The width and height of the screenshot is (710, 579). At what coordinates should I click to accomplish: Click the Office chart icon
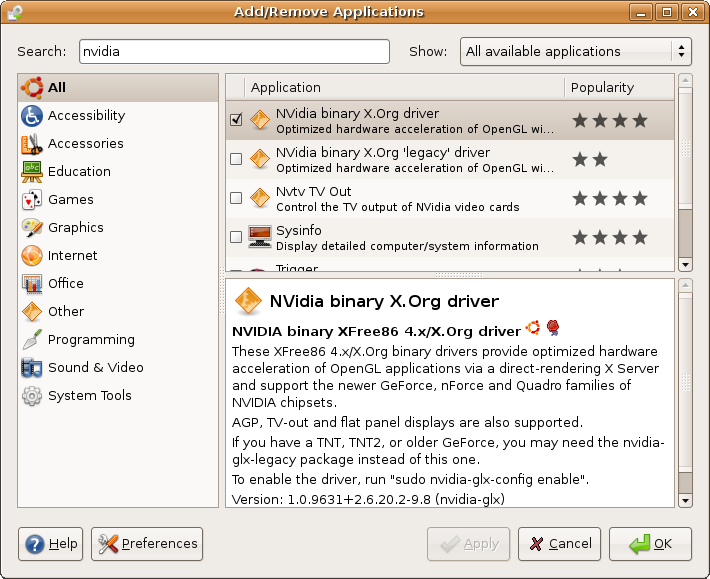pyautogui.click(x=32, y=283)
